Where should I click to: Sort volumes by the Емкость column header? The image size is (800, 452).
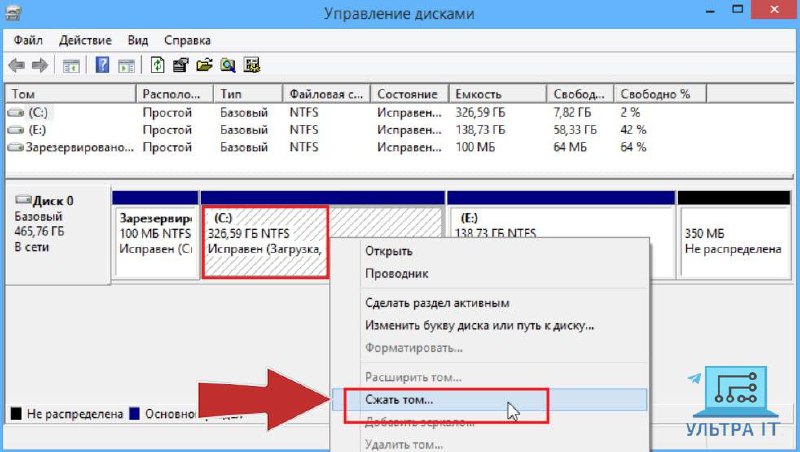[496, 93]
